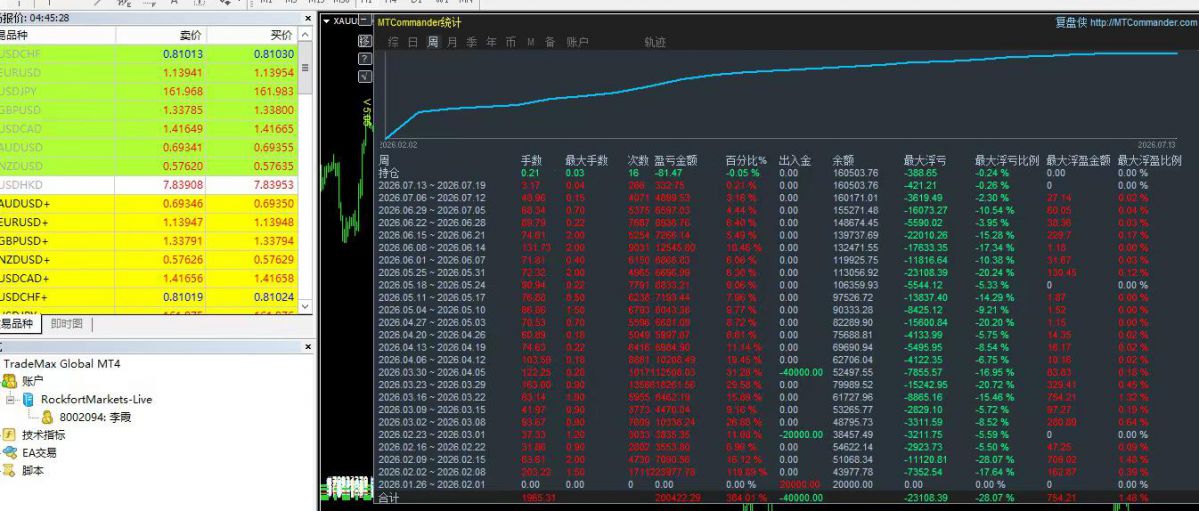Viewport: 1199px width, 511px height.
Task: Click the 移 move button on chart
Action: [x=365, y=41]
